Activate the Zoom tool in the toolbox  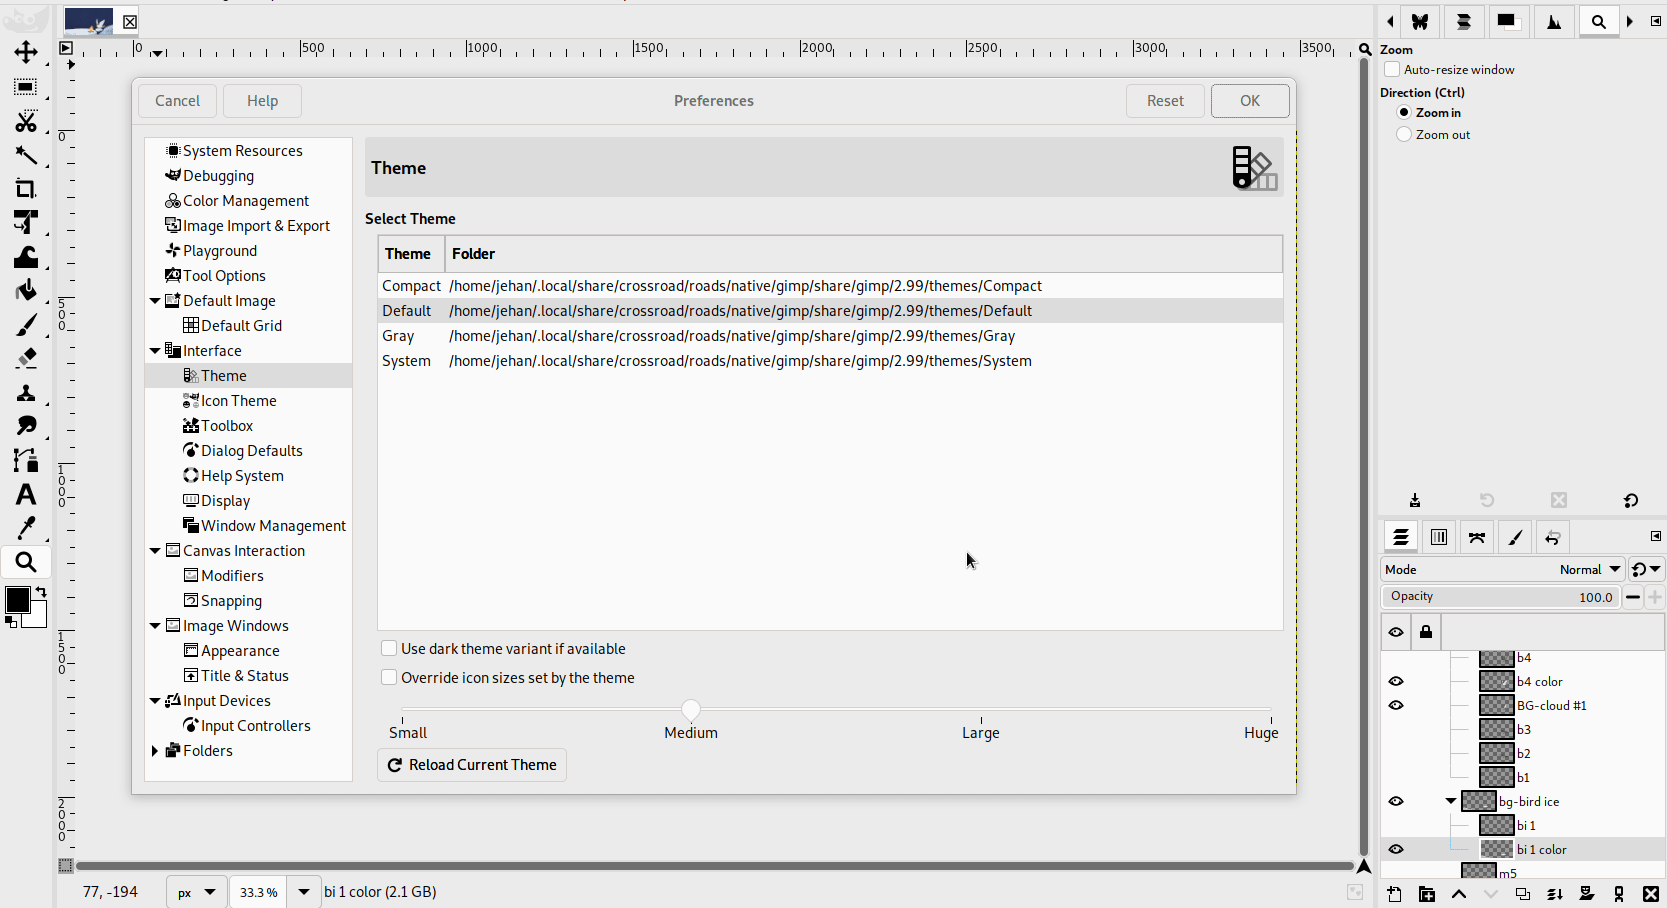27,562
